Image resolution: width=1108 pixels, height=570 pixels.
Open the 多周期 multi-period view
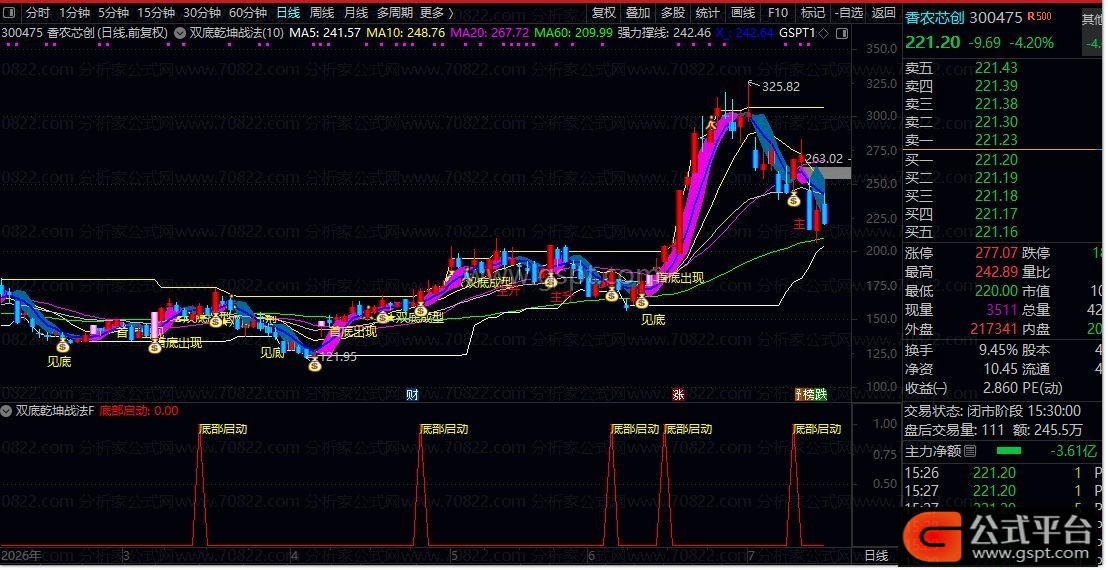[x=394, y=13]
